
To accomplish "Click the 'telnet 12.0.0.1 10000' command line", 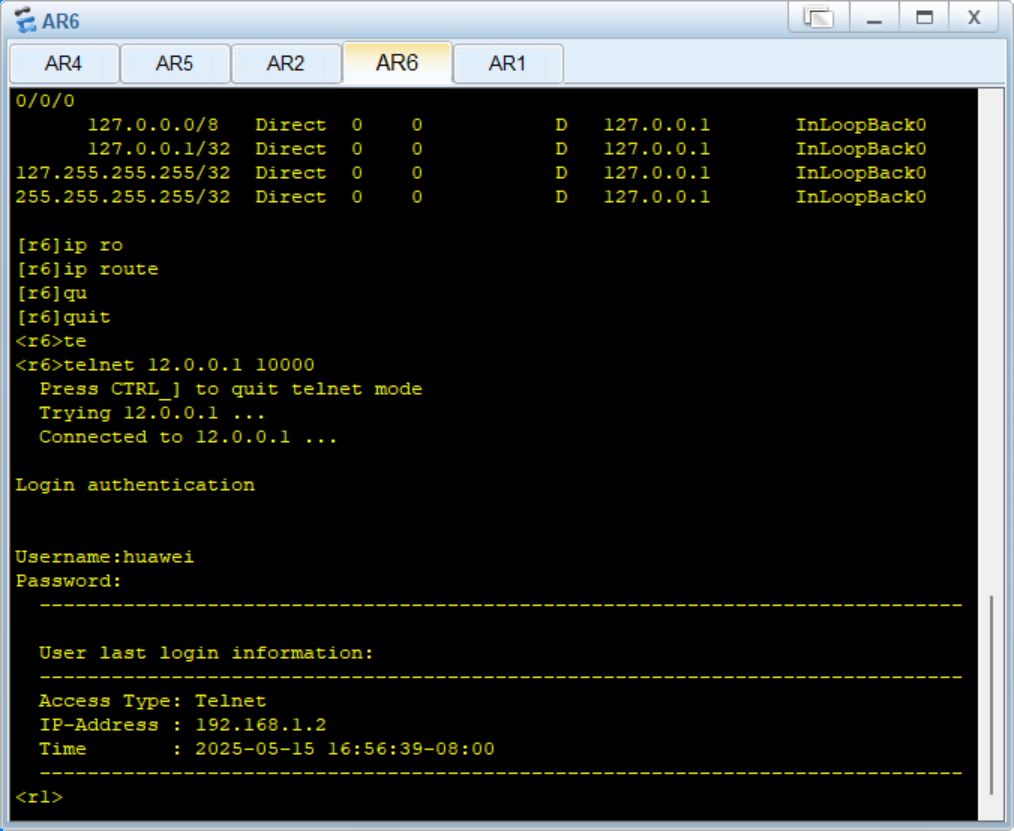I will tap(165, 365).
